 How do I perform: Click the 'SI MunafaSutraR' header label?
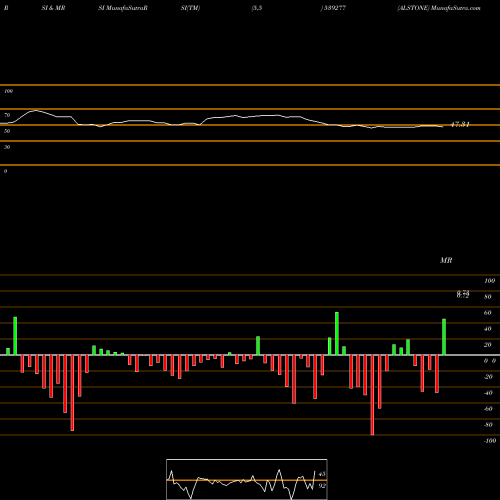tap(123, 8)
